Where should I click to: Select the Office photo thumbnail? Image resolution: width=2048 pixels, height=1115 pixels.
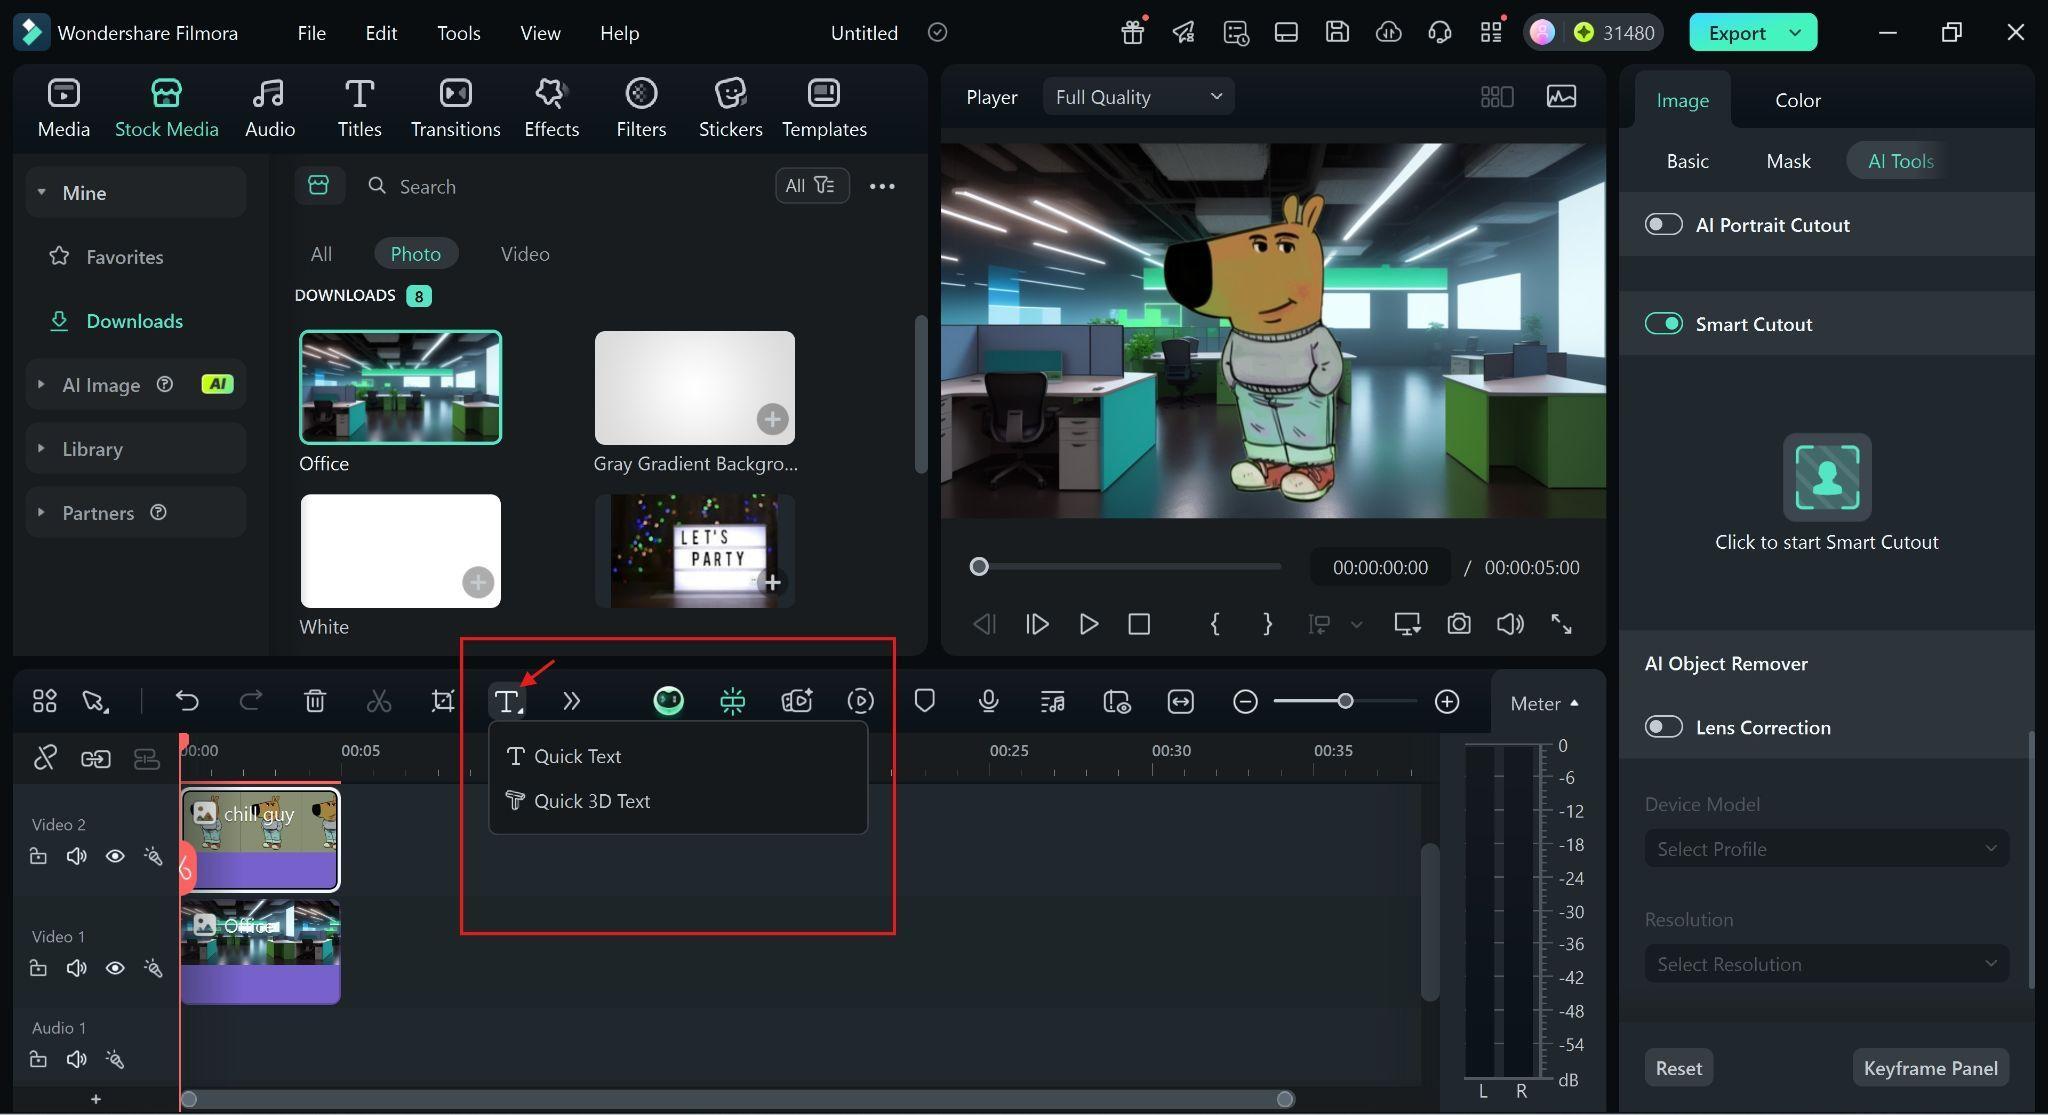tap(400, 387)
